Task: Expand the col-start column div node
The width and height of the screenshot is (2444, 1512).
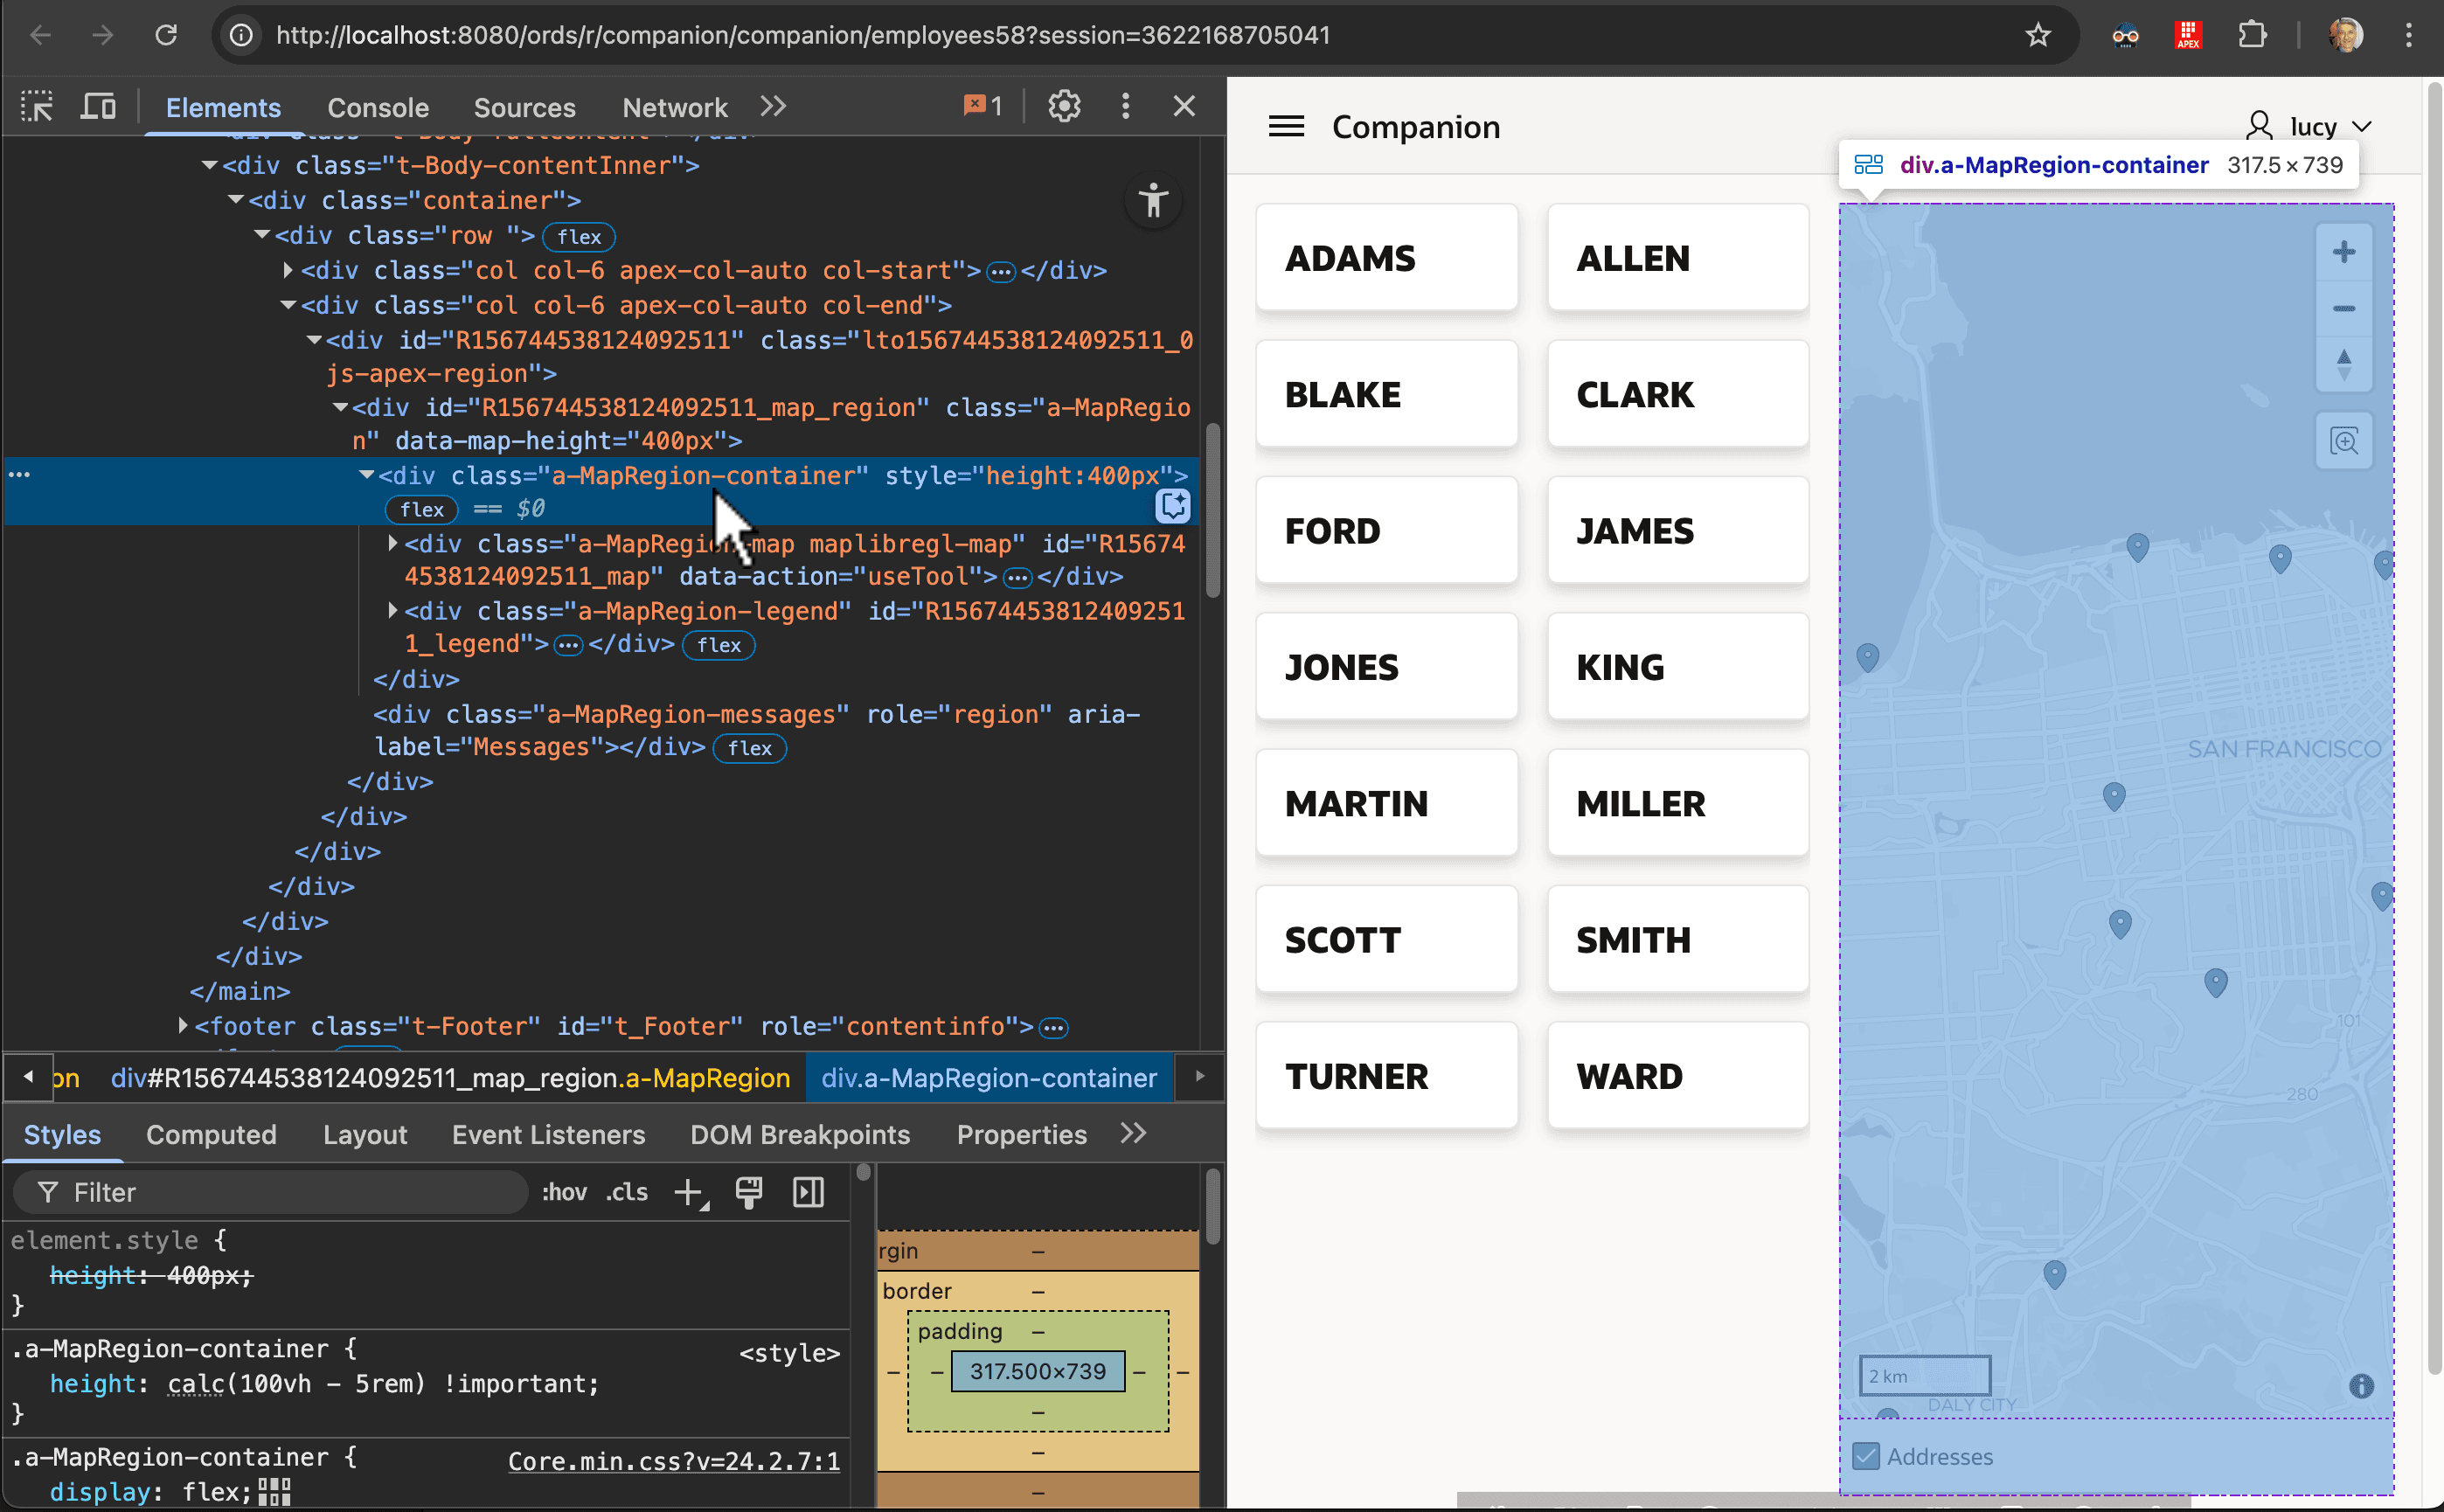Action: coord(288,270)
